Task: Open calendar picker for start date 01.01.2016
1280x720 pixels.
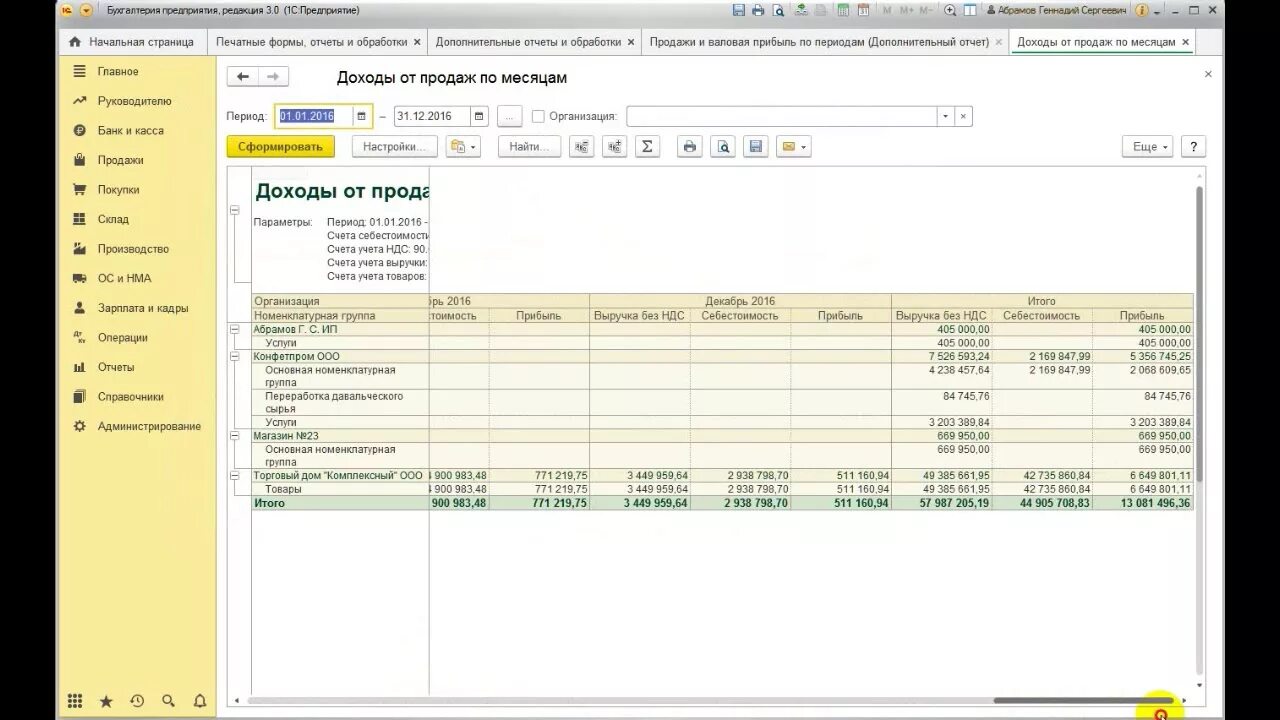Action: (x=362, y=116)
